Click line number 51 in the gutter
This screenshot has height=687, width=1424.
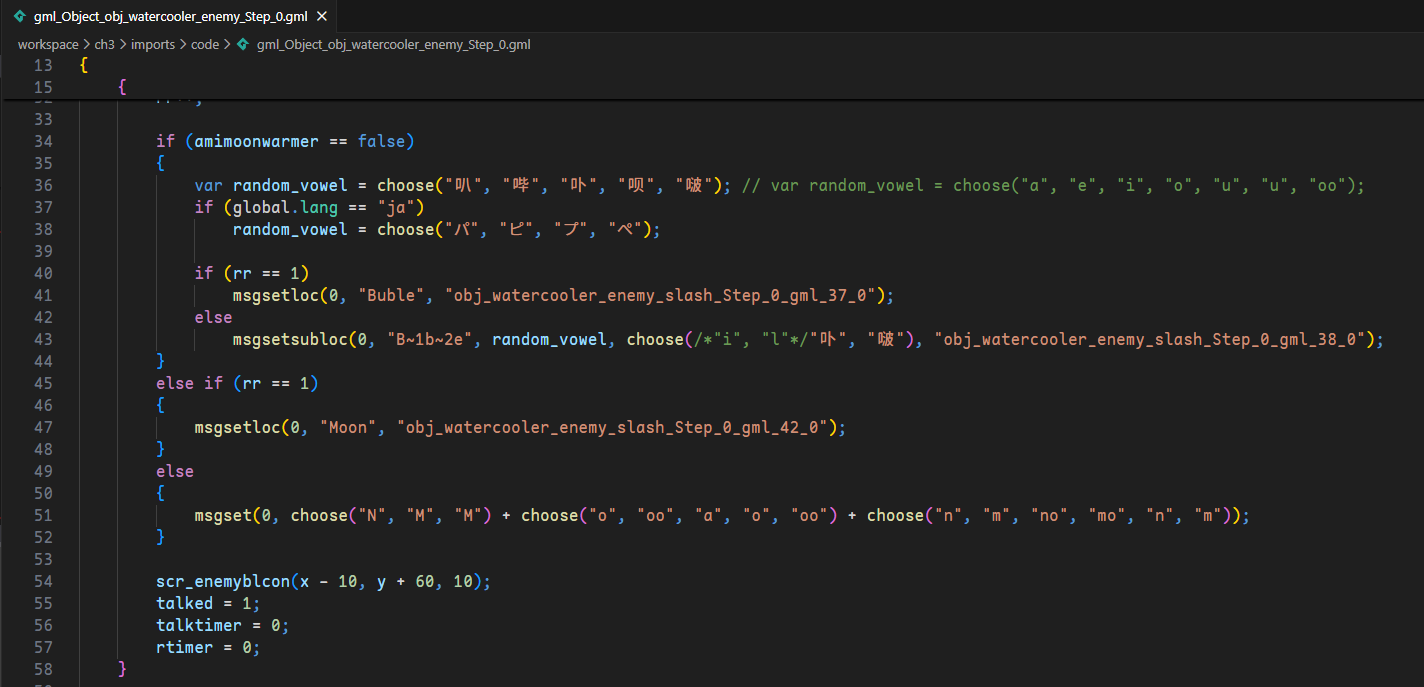point(43,515)
